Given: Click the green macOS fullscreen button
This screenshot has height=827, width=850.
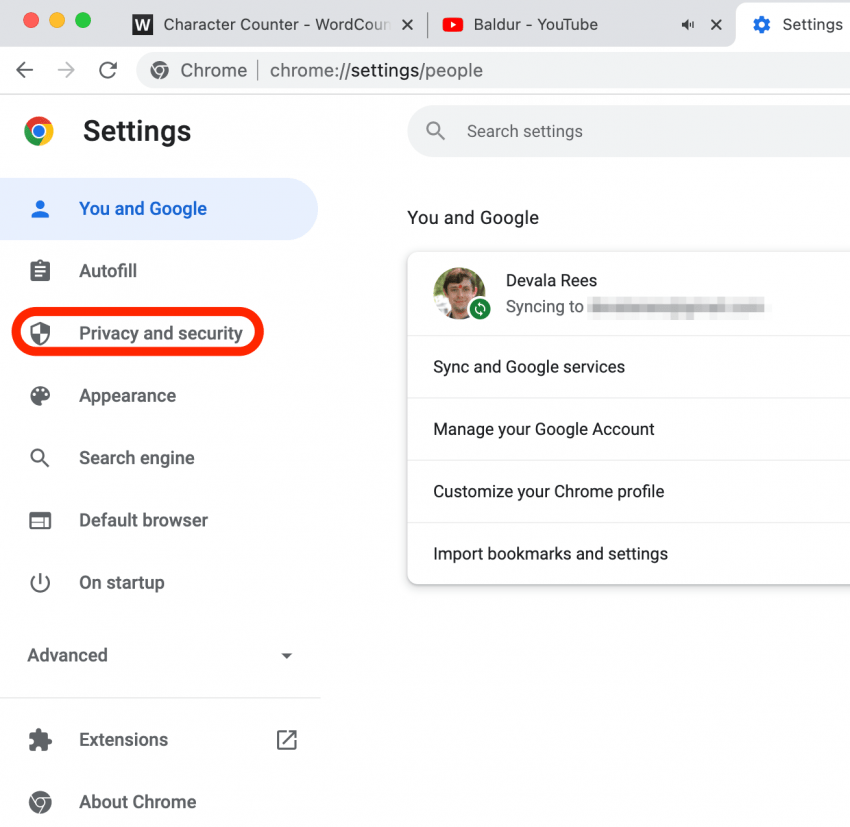Looking at the screenshot, I should pyautogui.click(x=83, y=21).
